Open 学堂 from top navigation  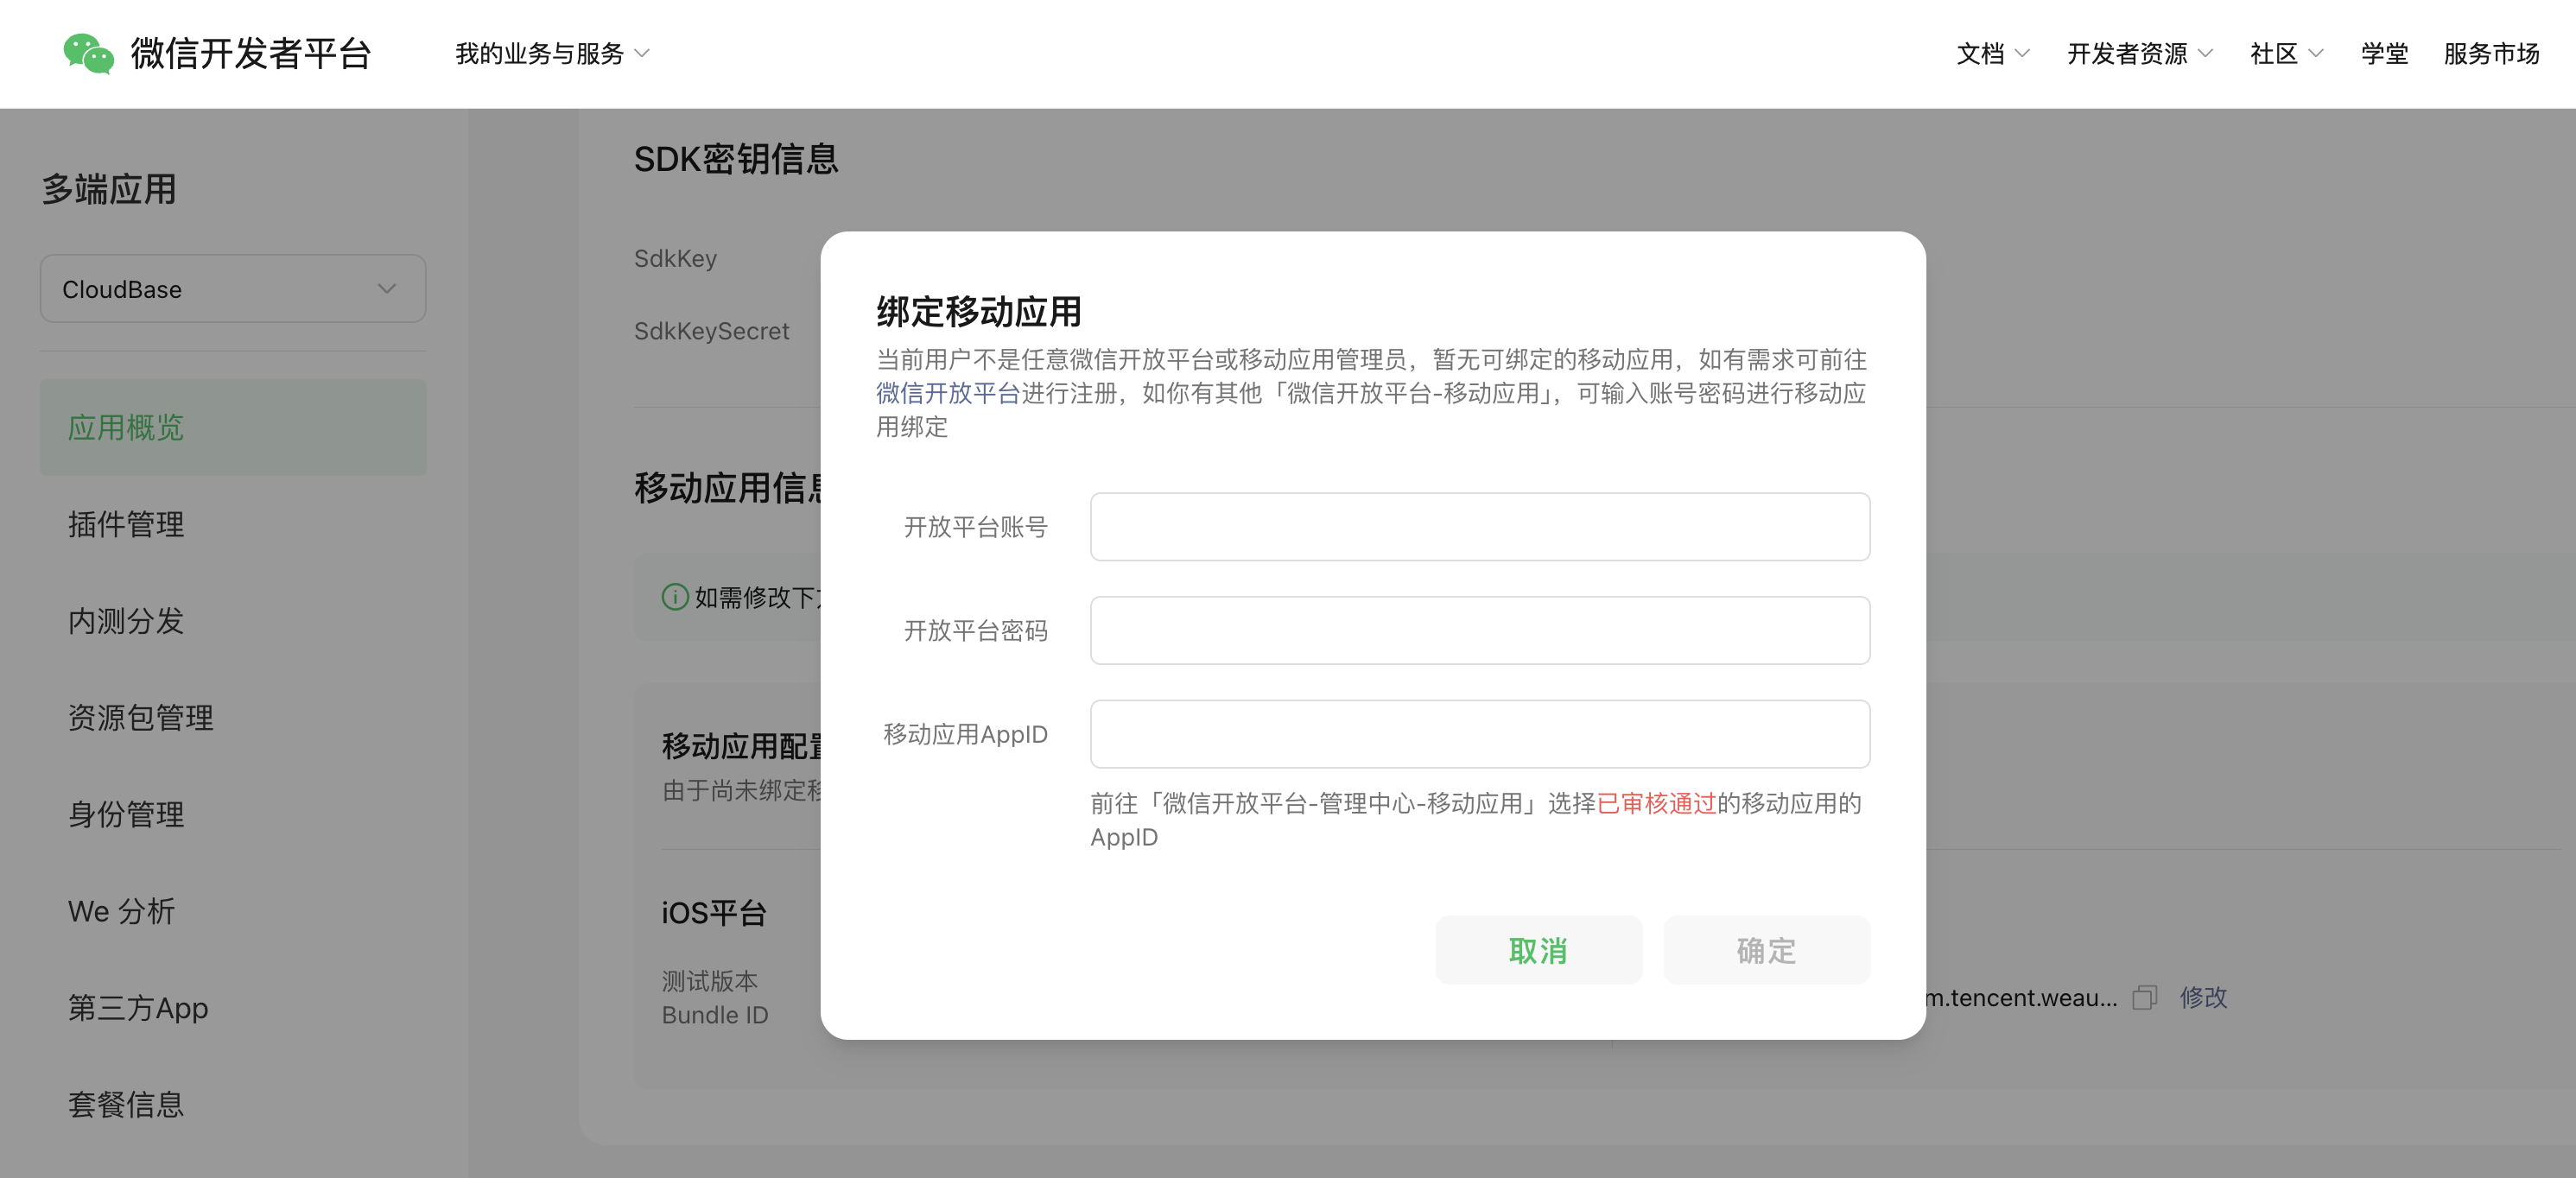(x=2384, y=54)
